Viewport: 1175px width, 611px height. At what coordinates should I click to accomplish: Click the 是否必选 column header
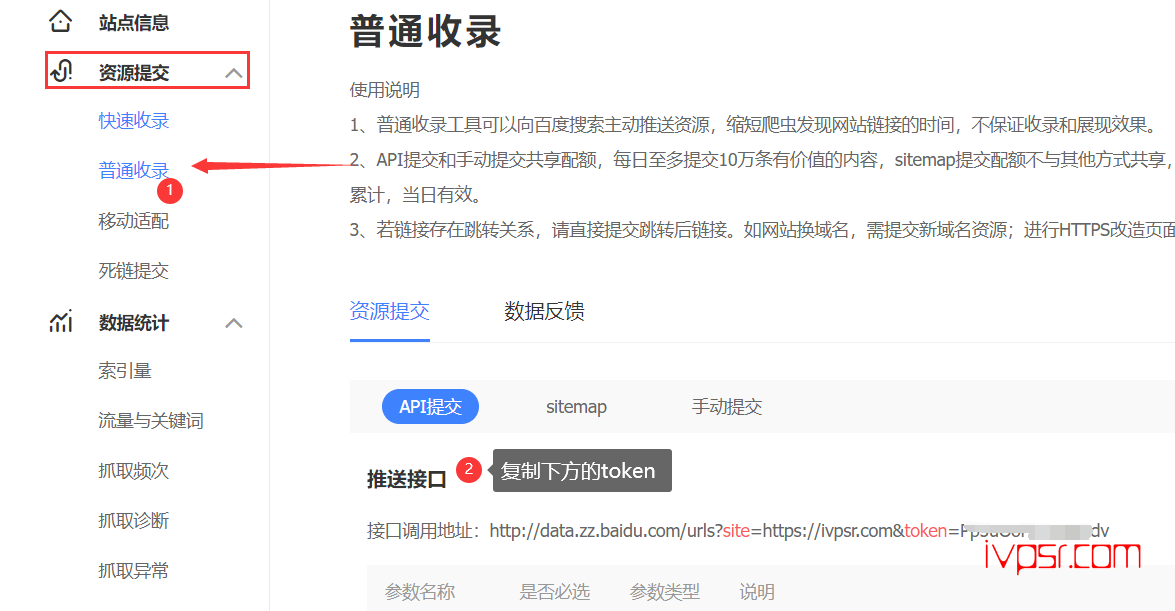555,592
